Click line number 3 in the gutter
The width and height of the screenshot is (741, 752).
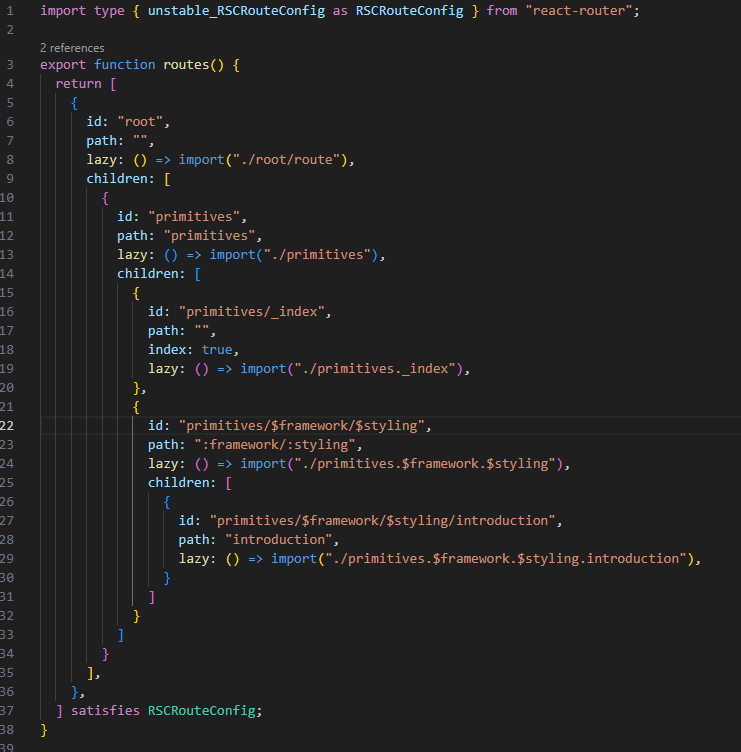click(10, 65)
